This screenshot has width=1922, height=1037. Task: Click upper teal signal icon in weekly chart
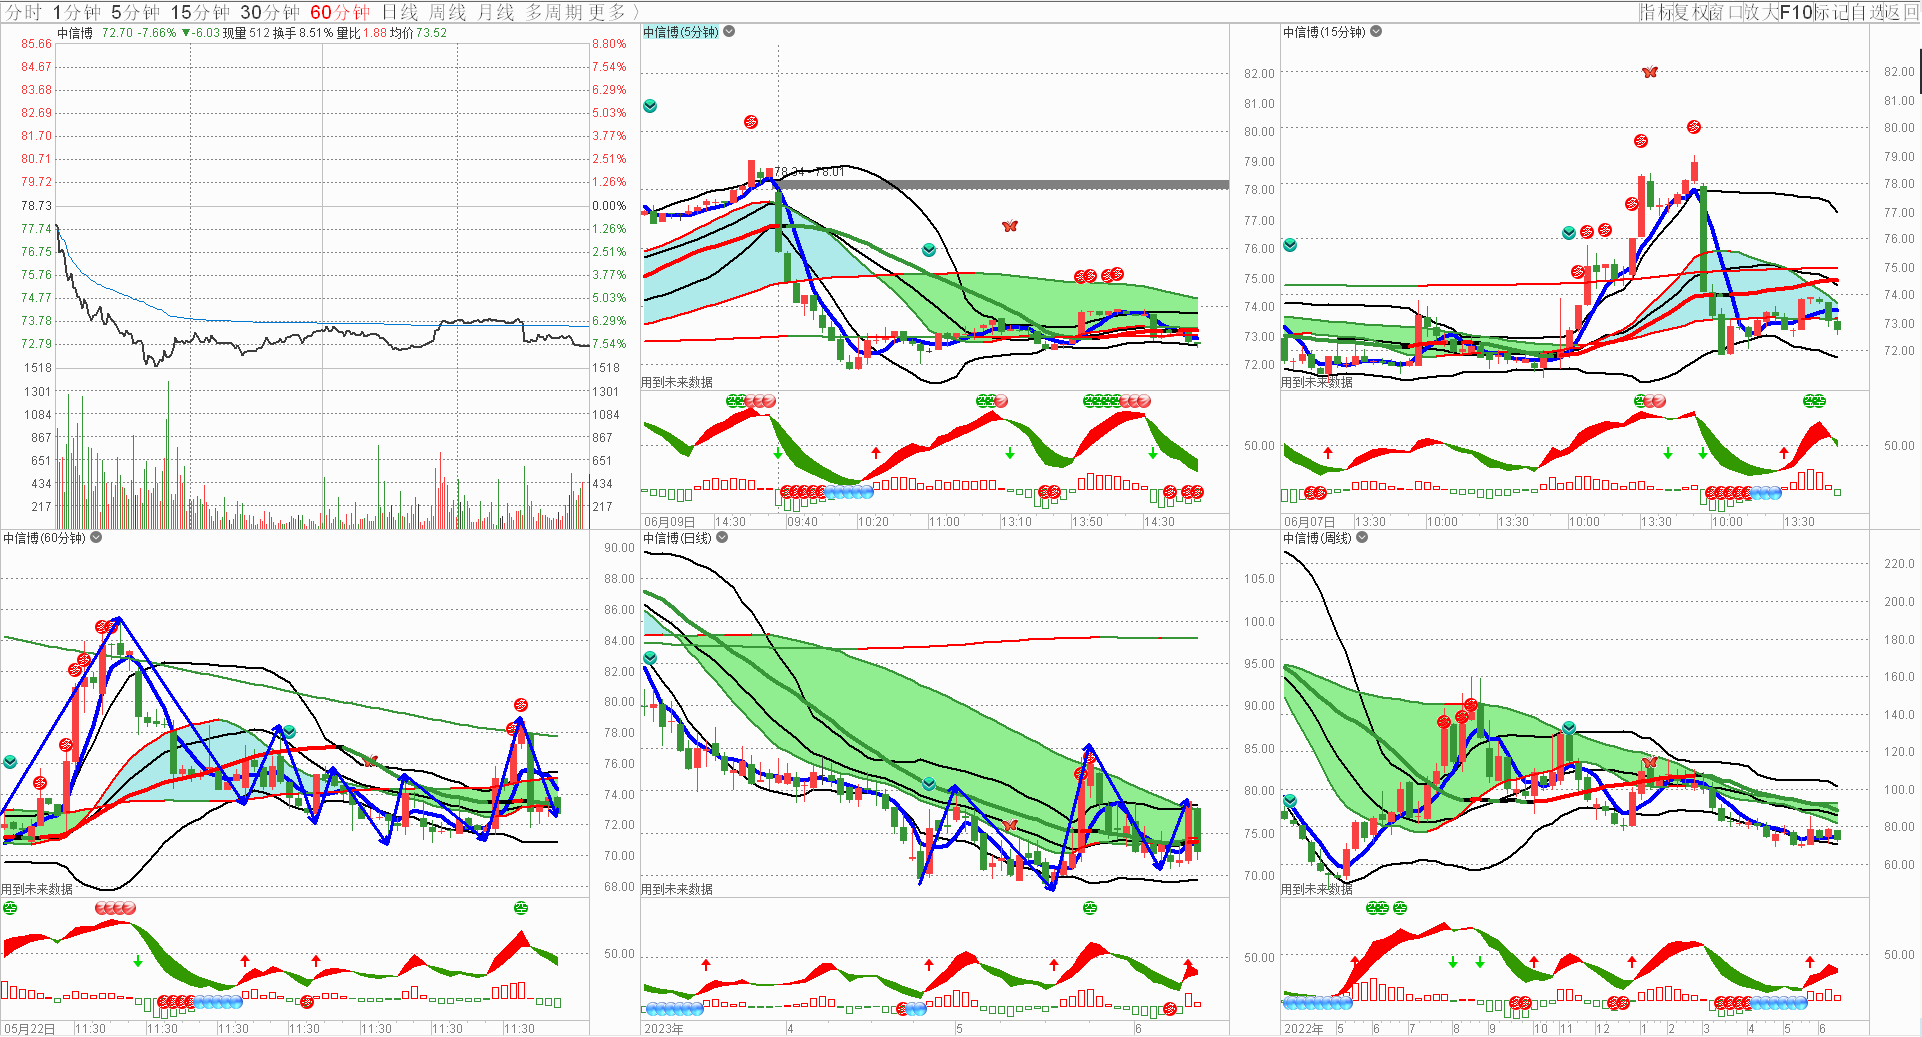(1569, 728)
